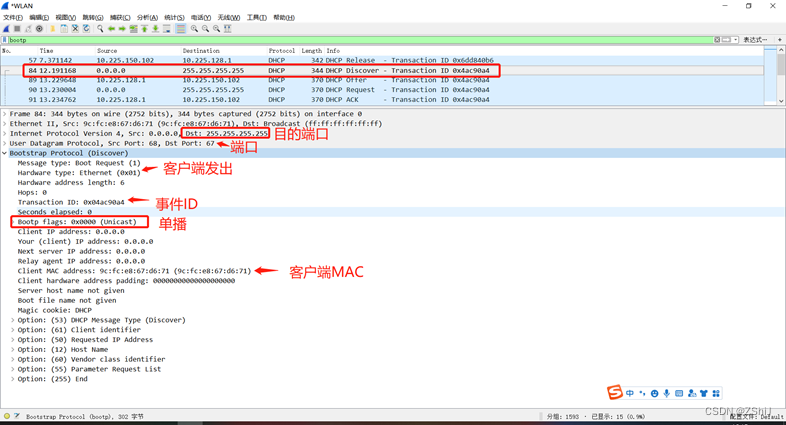Sort by Length column header
The image size is (786, 425).
(x=311, y=51)
